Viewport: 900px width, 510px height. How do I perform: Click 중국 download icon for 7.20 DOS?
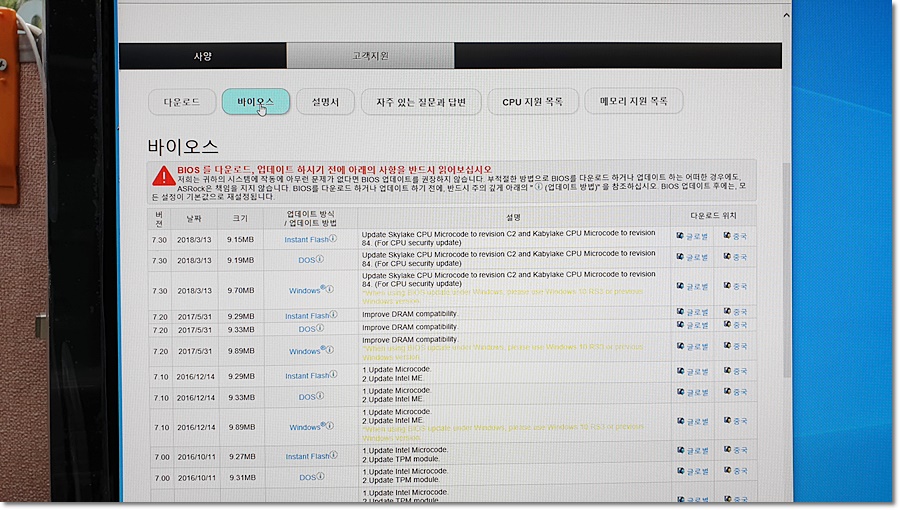(x=727, y=325)
